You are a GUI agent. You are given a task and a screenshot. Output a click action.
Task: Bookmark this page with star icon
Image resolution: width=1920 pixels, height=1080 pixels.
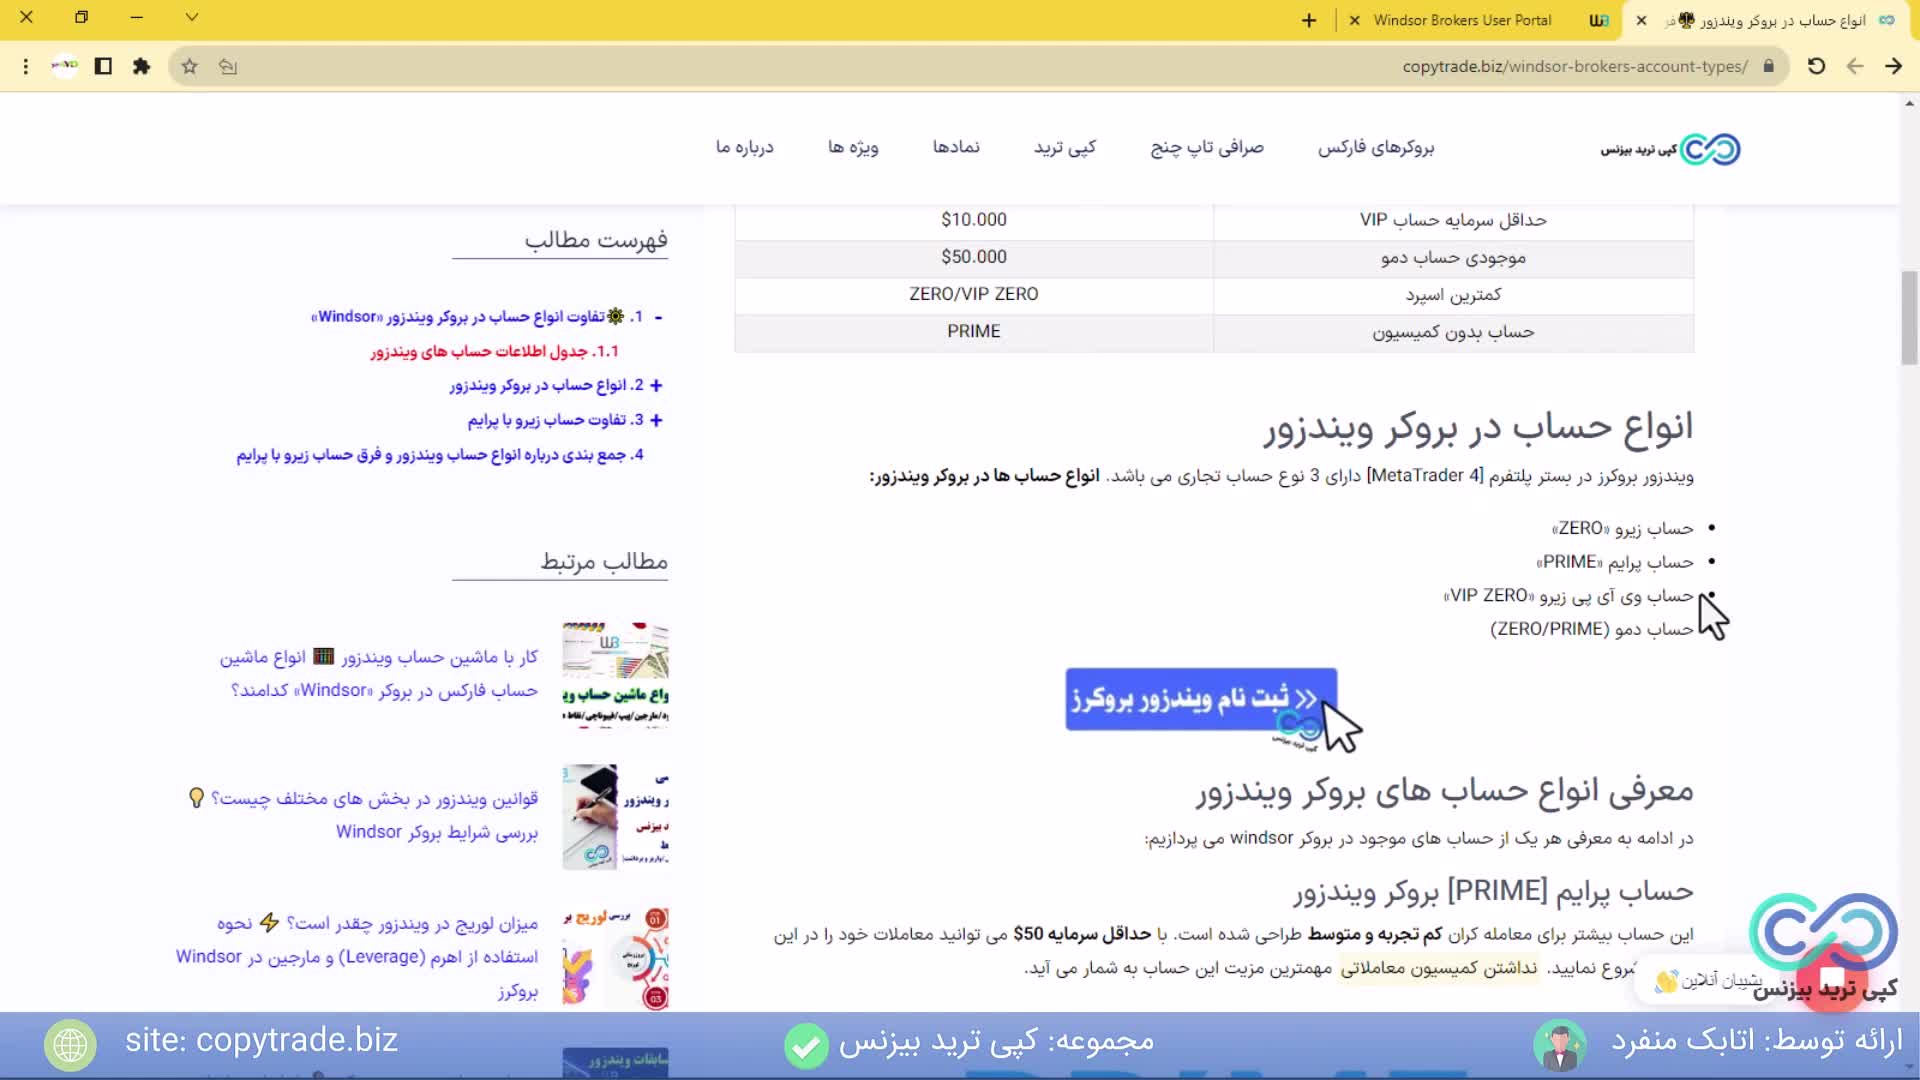click(x=189, y=66)
